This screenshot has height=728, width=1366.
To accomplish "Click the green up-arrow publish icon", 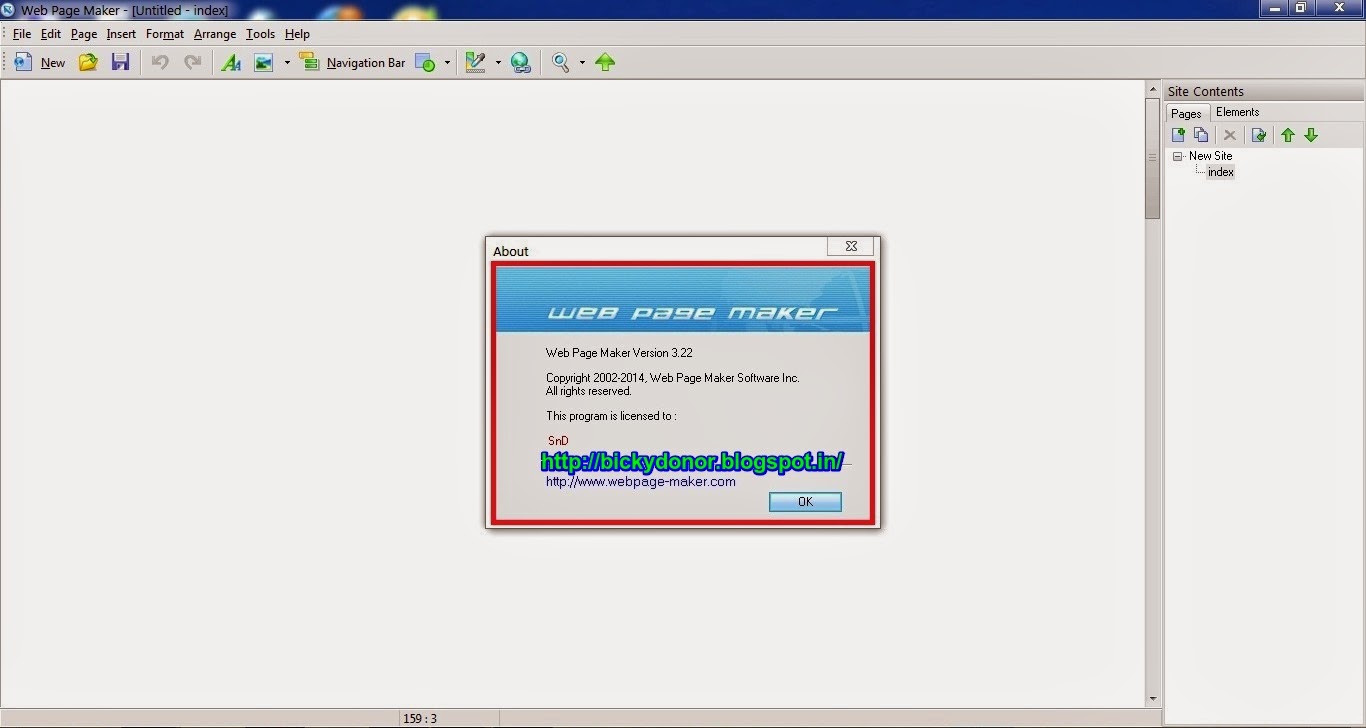I will (605, 63).
